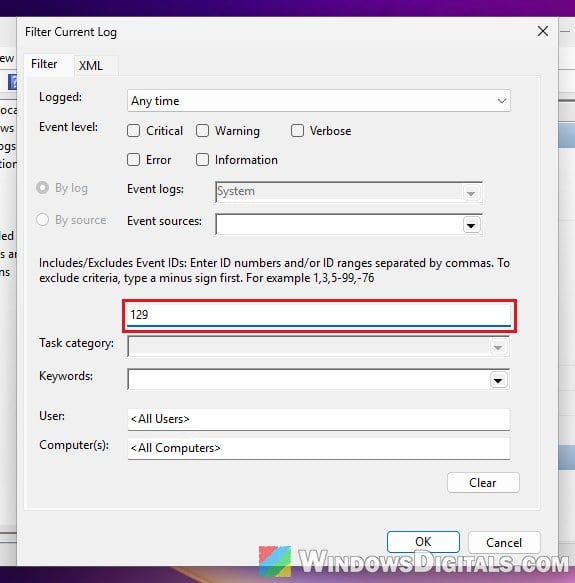The image size is (575, 583).
Task: Enable the Critical event level checkbox
Action: click(134, 131)
